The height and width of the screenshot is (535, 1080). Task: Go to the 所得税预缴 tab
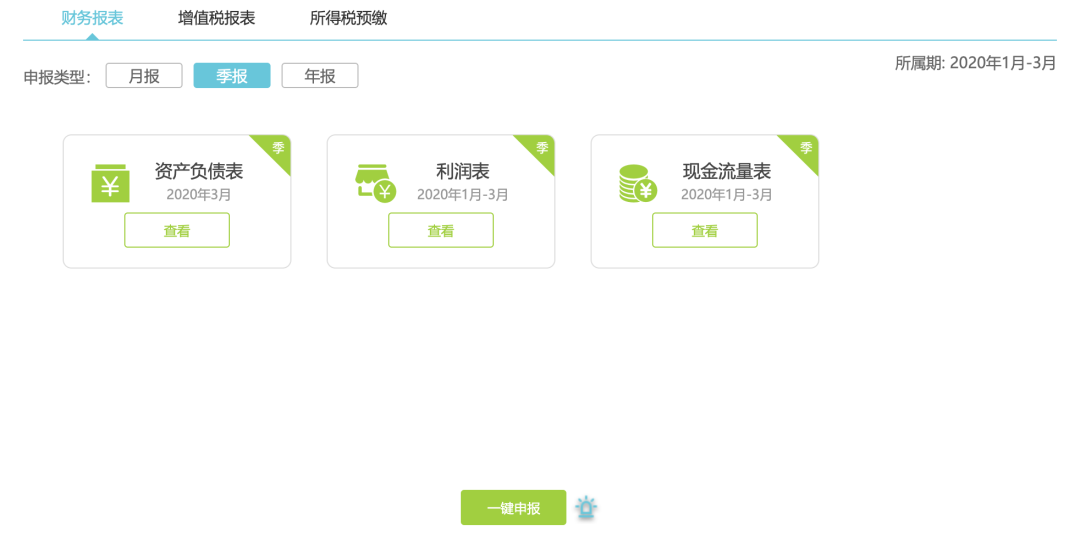[x=348, y=18]
